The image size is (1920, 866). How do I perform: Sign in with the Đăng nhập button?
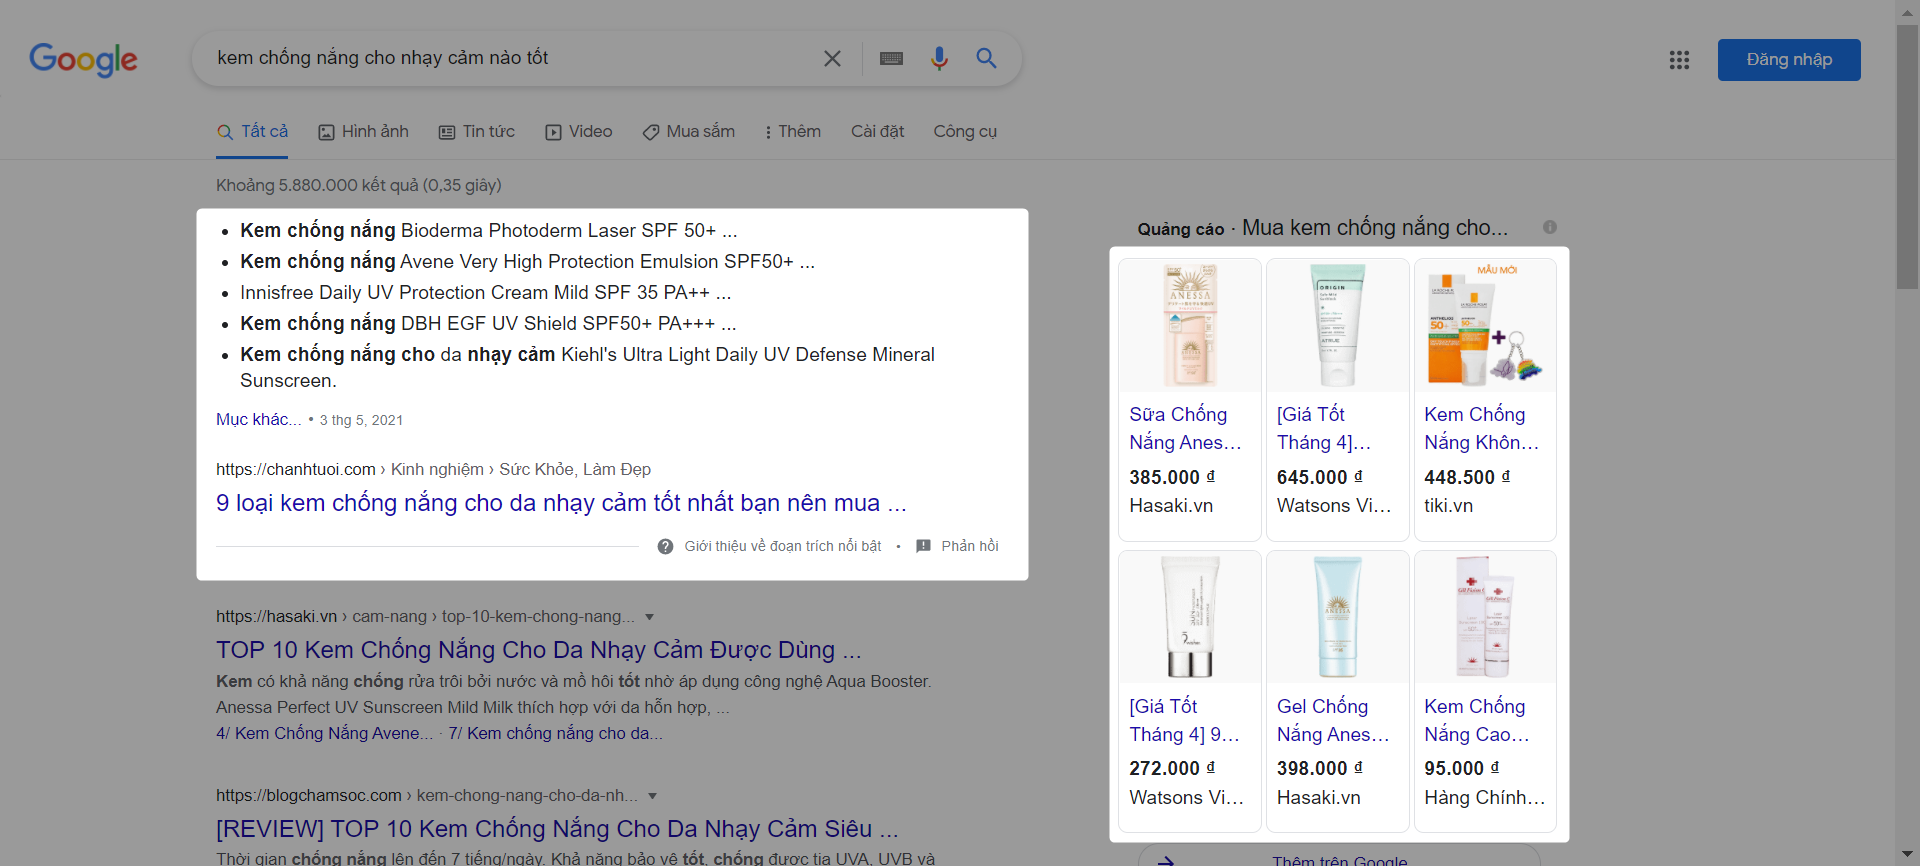pos(1789,60)
